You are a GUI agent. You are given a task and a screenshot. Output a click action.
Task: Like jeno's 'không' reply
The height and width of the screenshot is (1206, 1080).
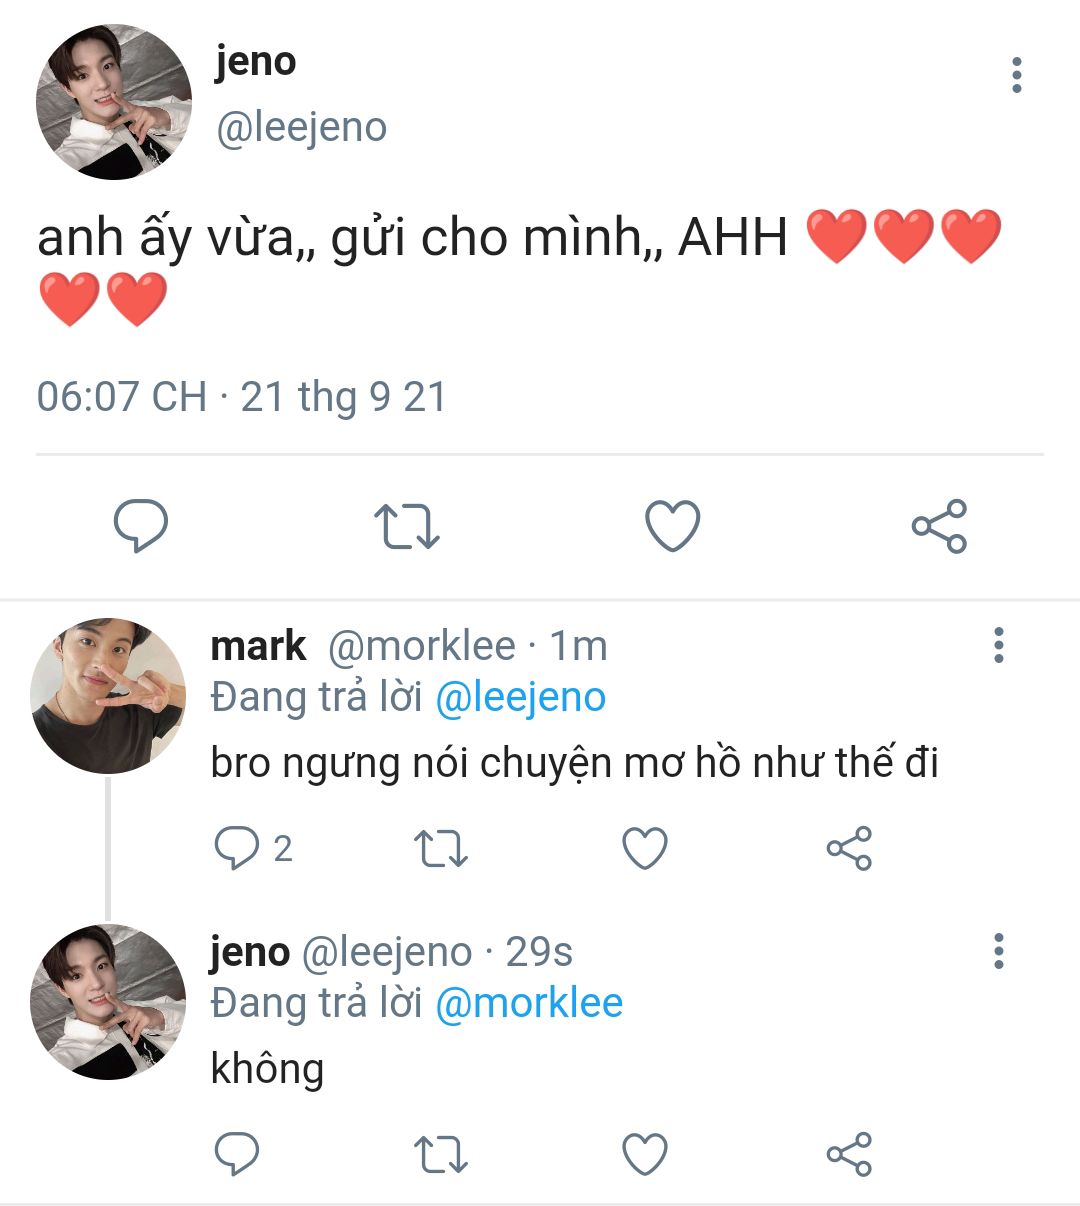(x=645, y=1153)
